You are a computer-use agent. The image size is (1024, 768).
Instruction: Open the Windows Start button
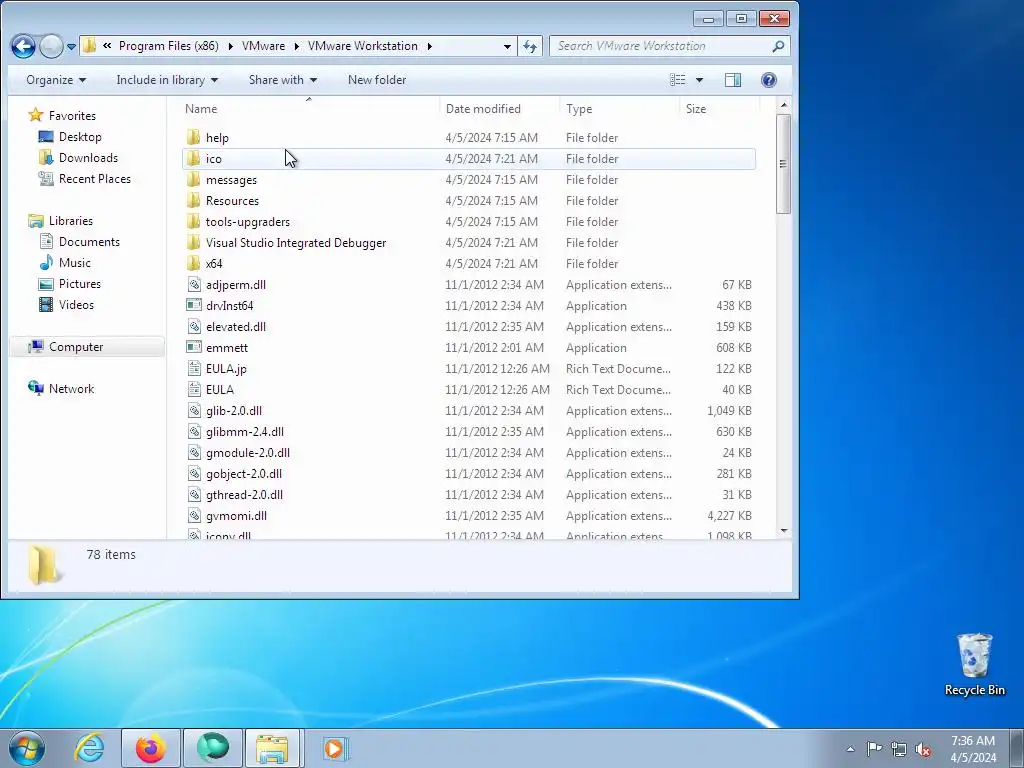(27, 748)
